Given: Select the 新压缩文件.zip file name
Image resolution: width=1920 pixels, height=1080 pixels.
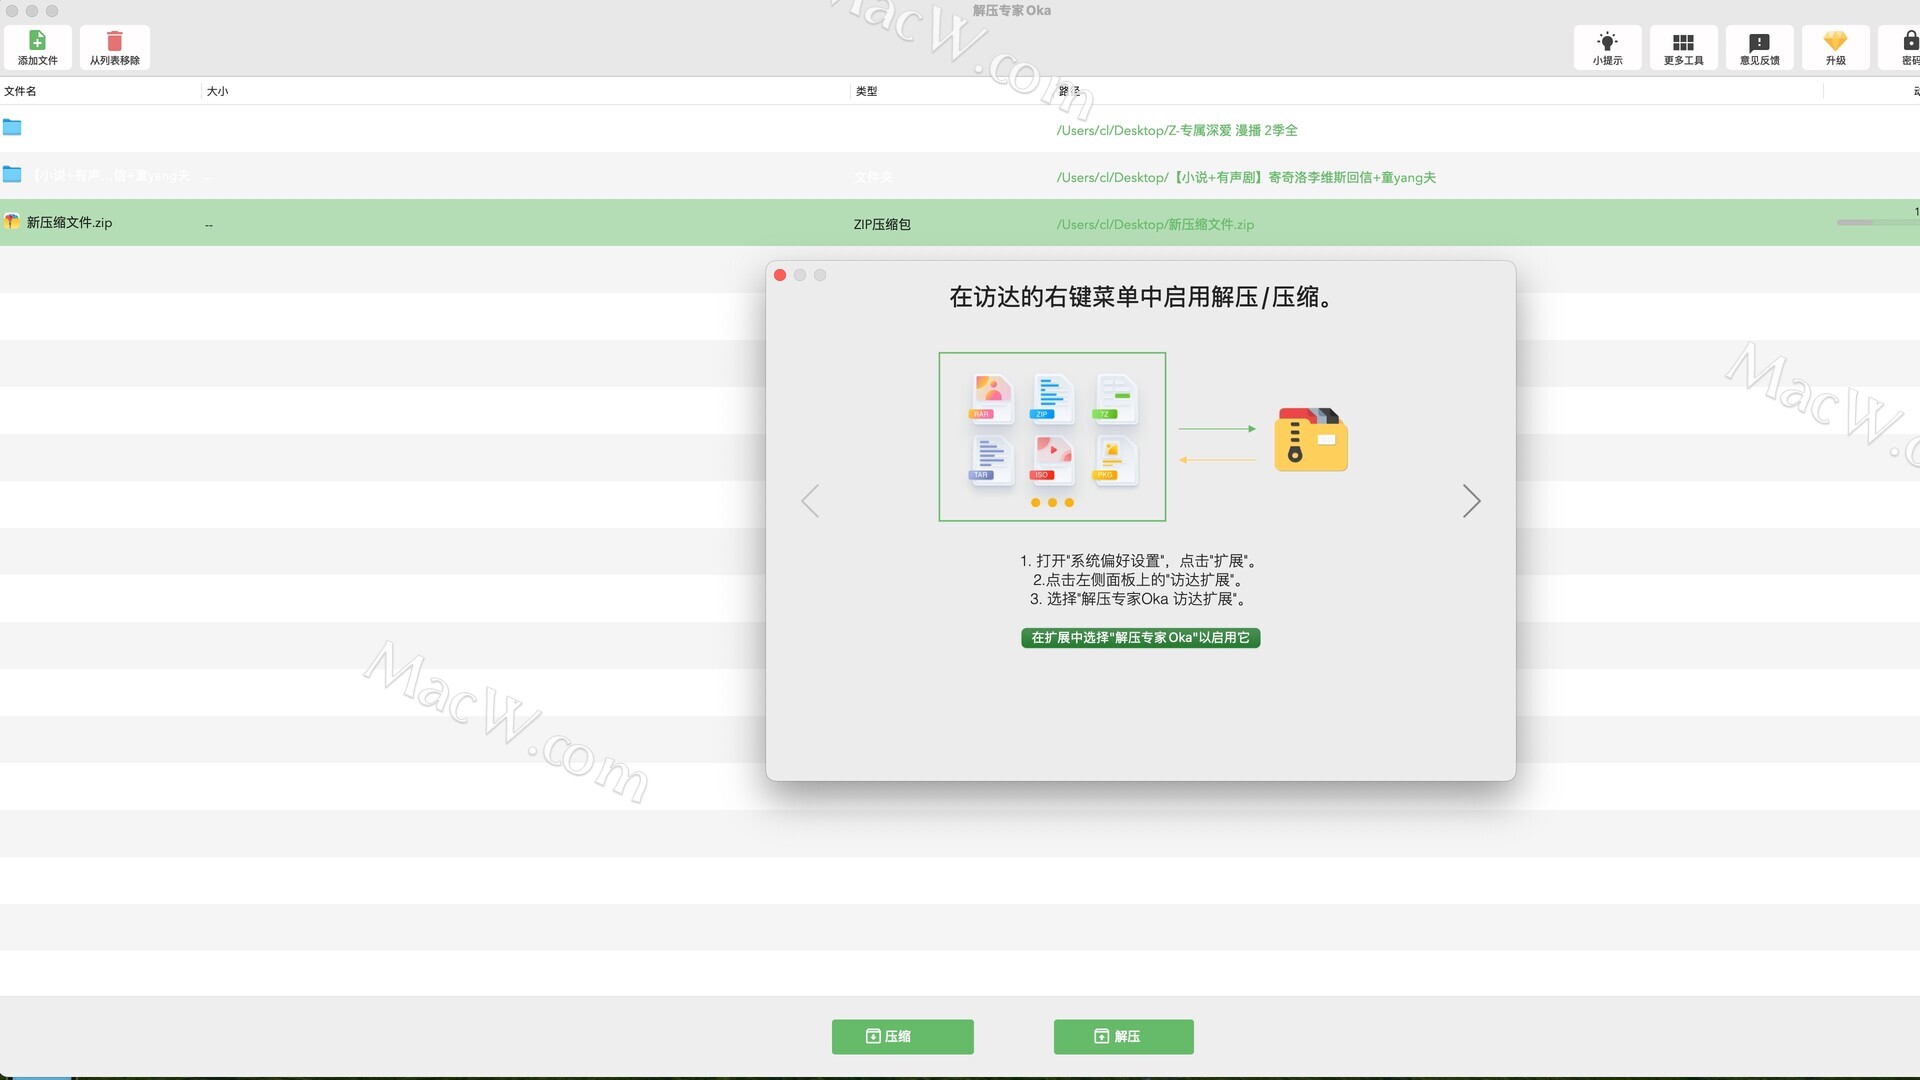Looking at the screenshot, I should coord(69,222).
